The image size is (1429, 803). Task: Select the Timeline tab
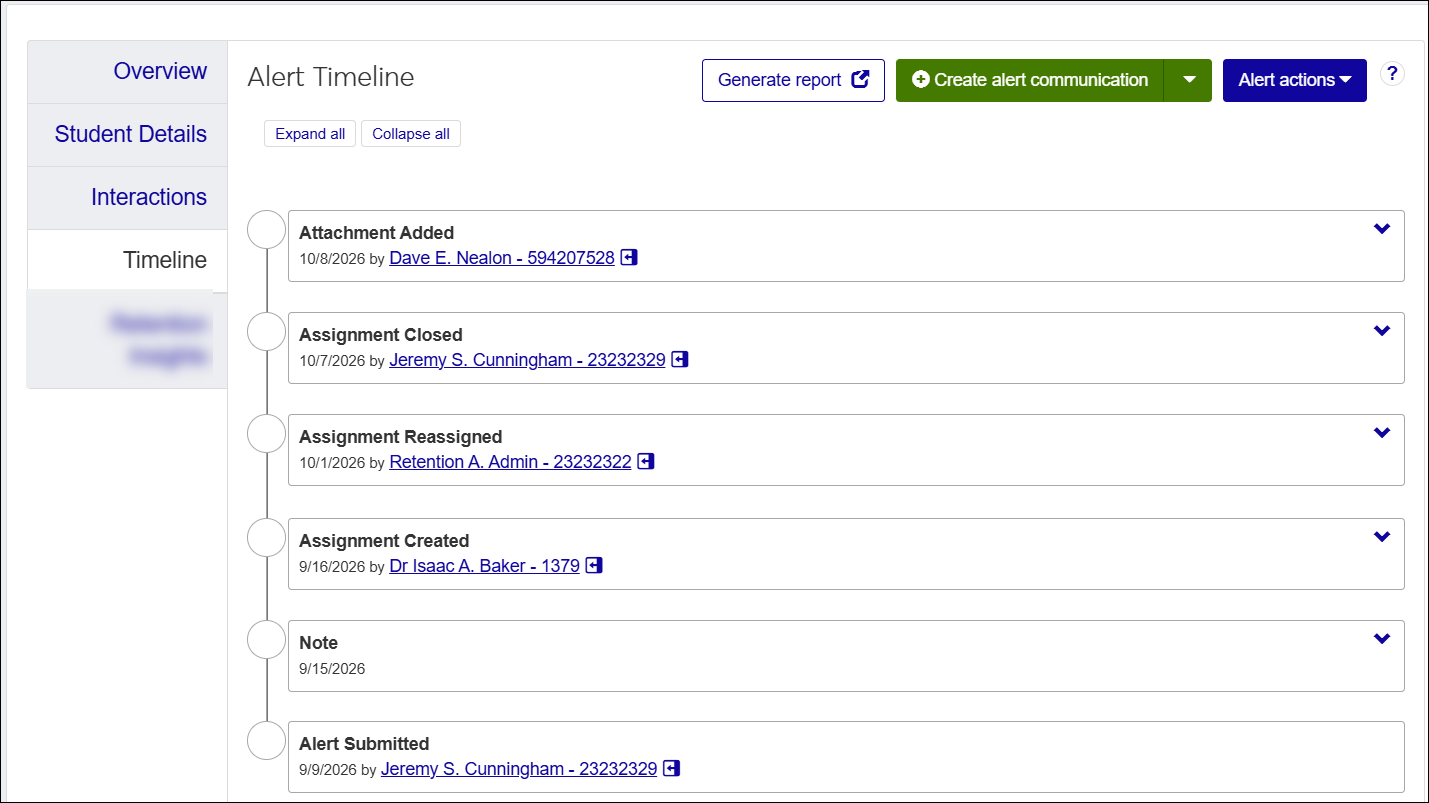point(128,260)
